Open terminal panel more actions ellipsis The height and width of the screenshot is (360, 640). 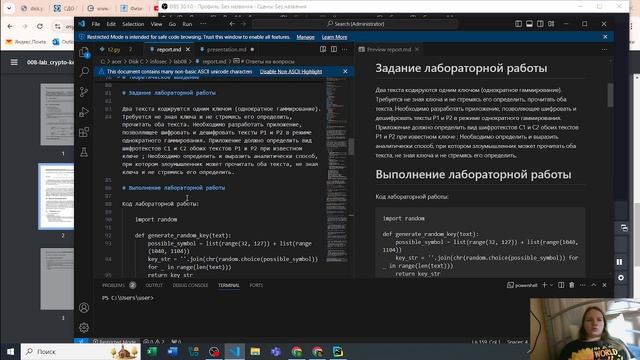tap(583, 285)
